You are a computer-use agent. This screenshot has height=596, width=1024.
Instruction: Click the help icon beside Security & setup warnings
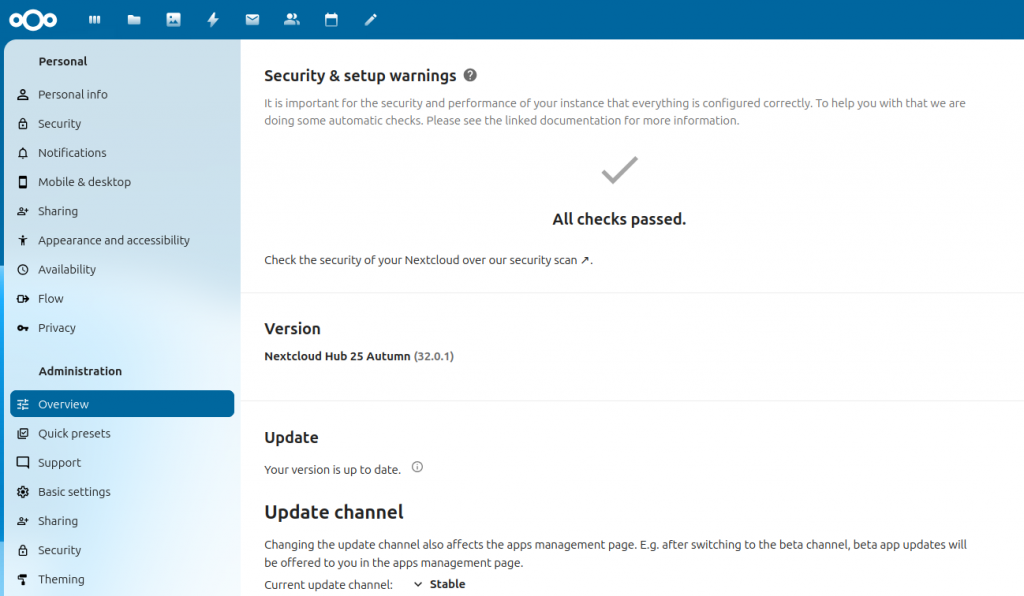[x=469, y=75]
